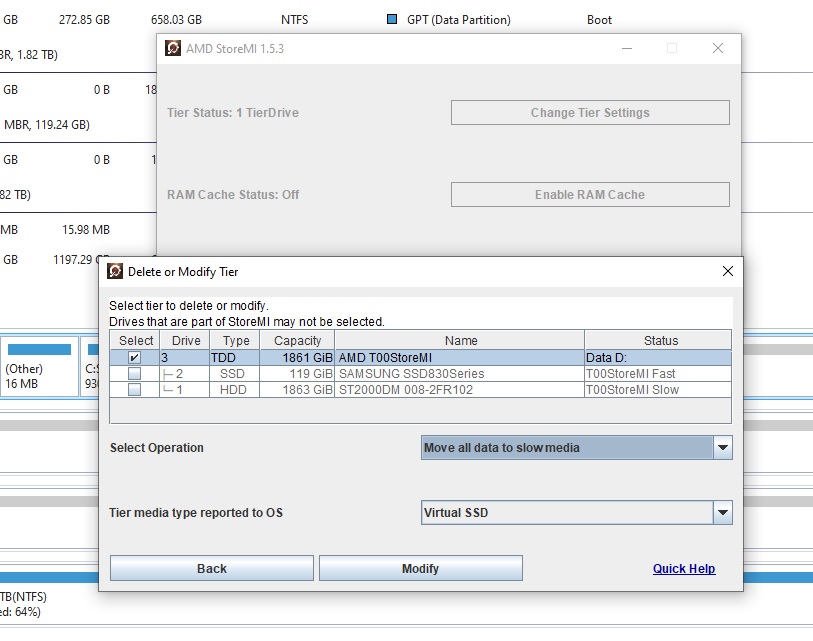Click blue GPT (Data Partition) color square

point(392,19)
